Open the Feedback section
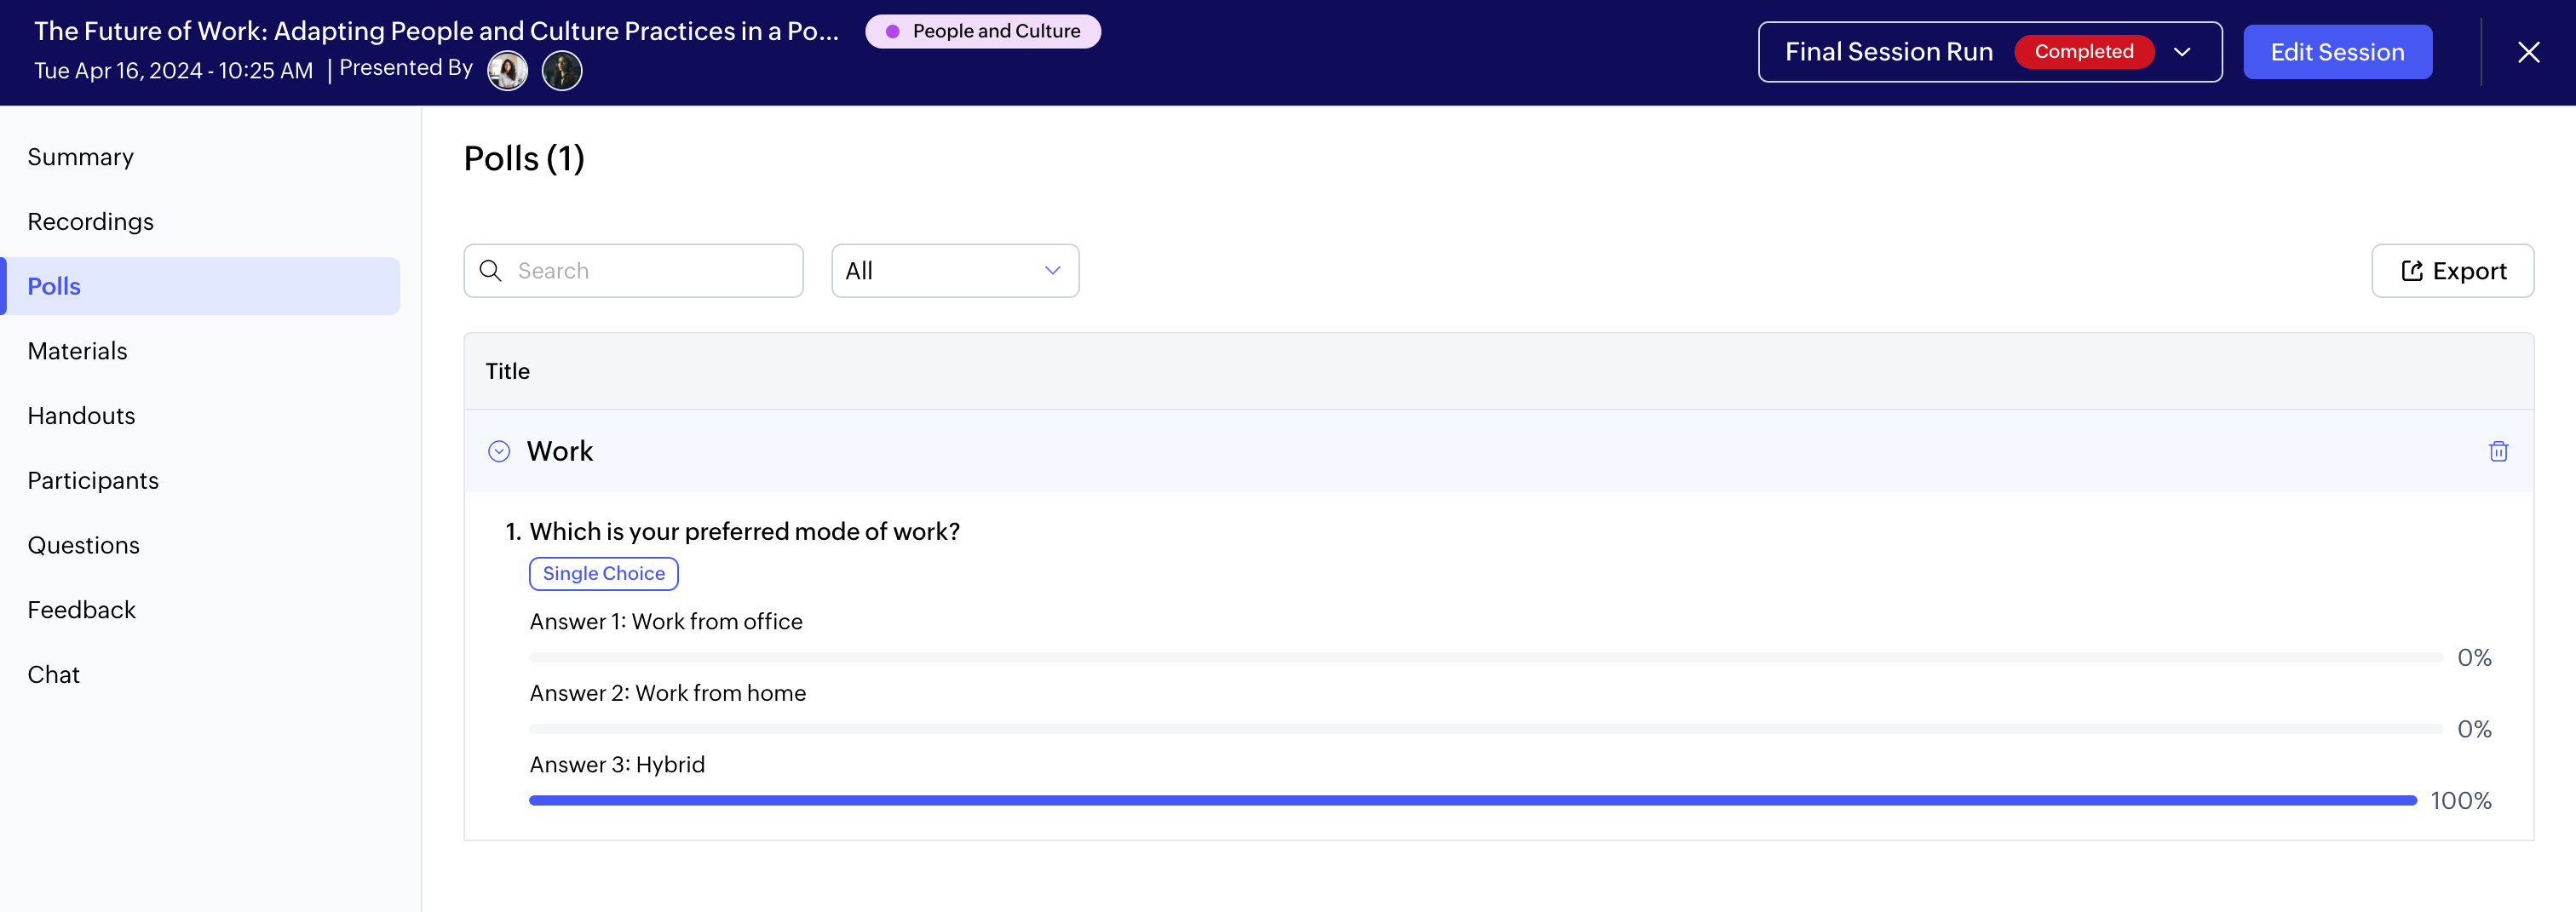Screen dimensions: 2576x912 click(81, 610)
